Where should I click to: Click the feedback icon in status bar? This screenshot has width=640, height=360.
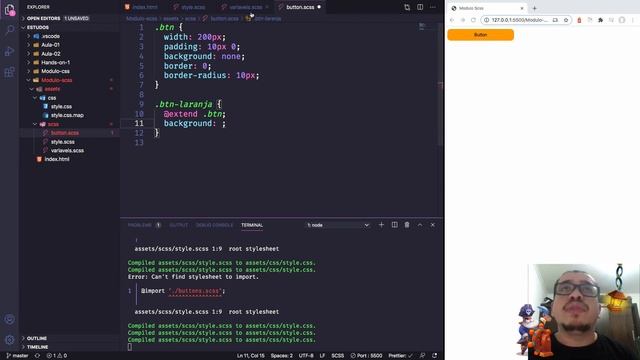point(422,356)
